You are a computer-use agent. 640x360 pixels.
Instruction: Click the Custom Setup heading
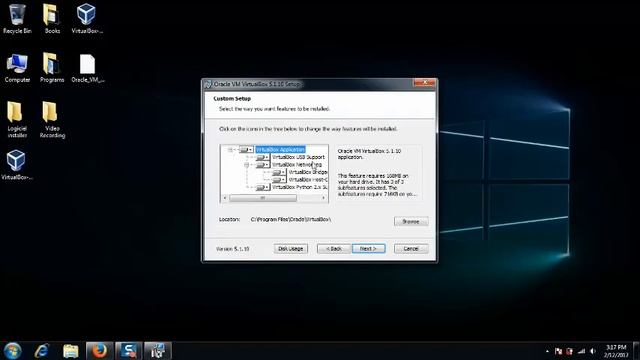[232, 99]
